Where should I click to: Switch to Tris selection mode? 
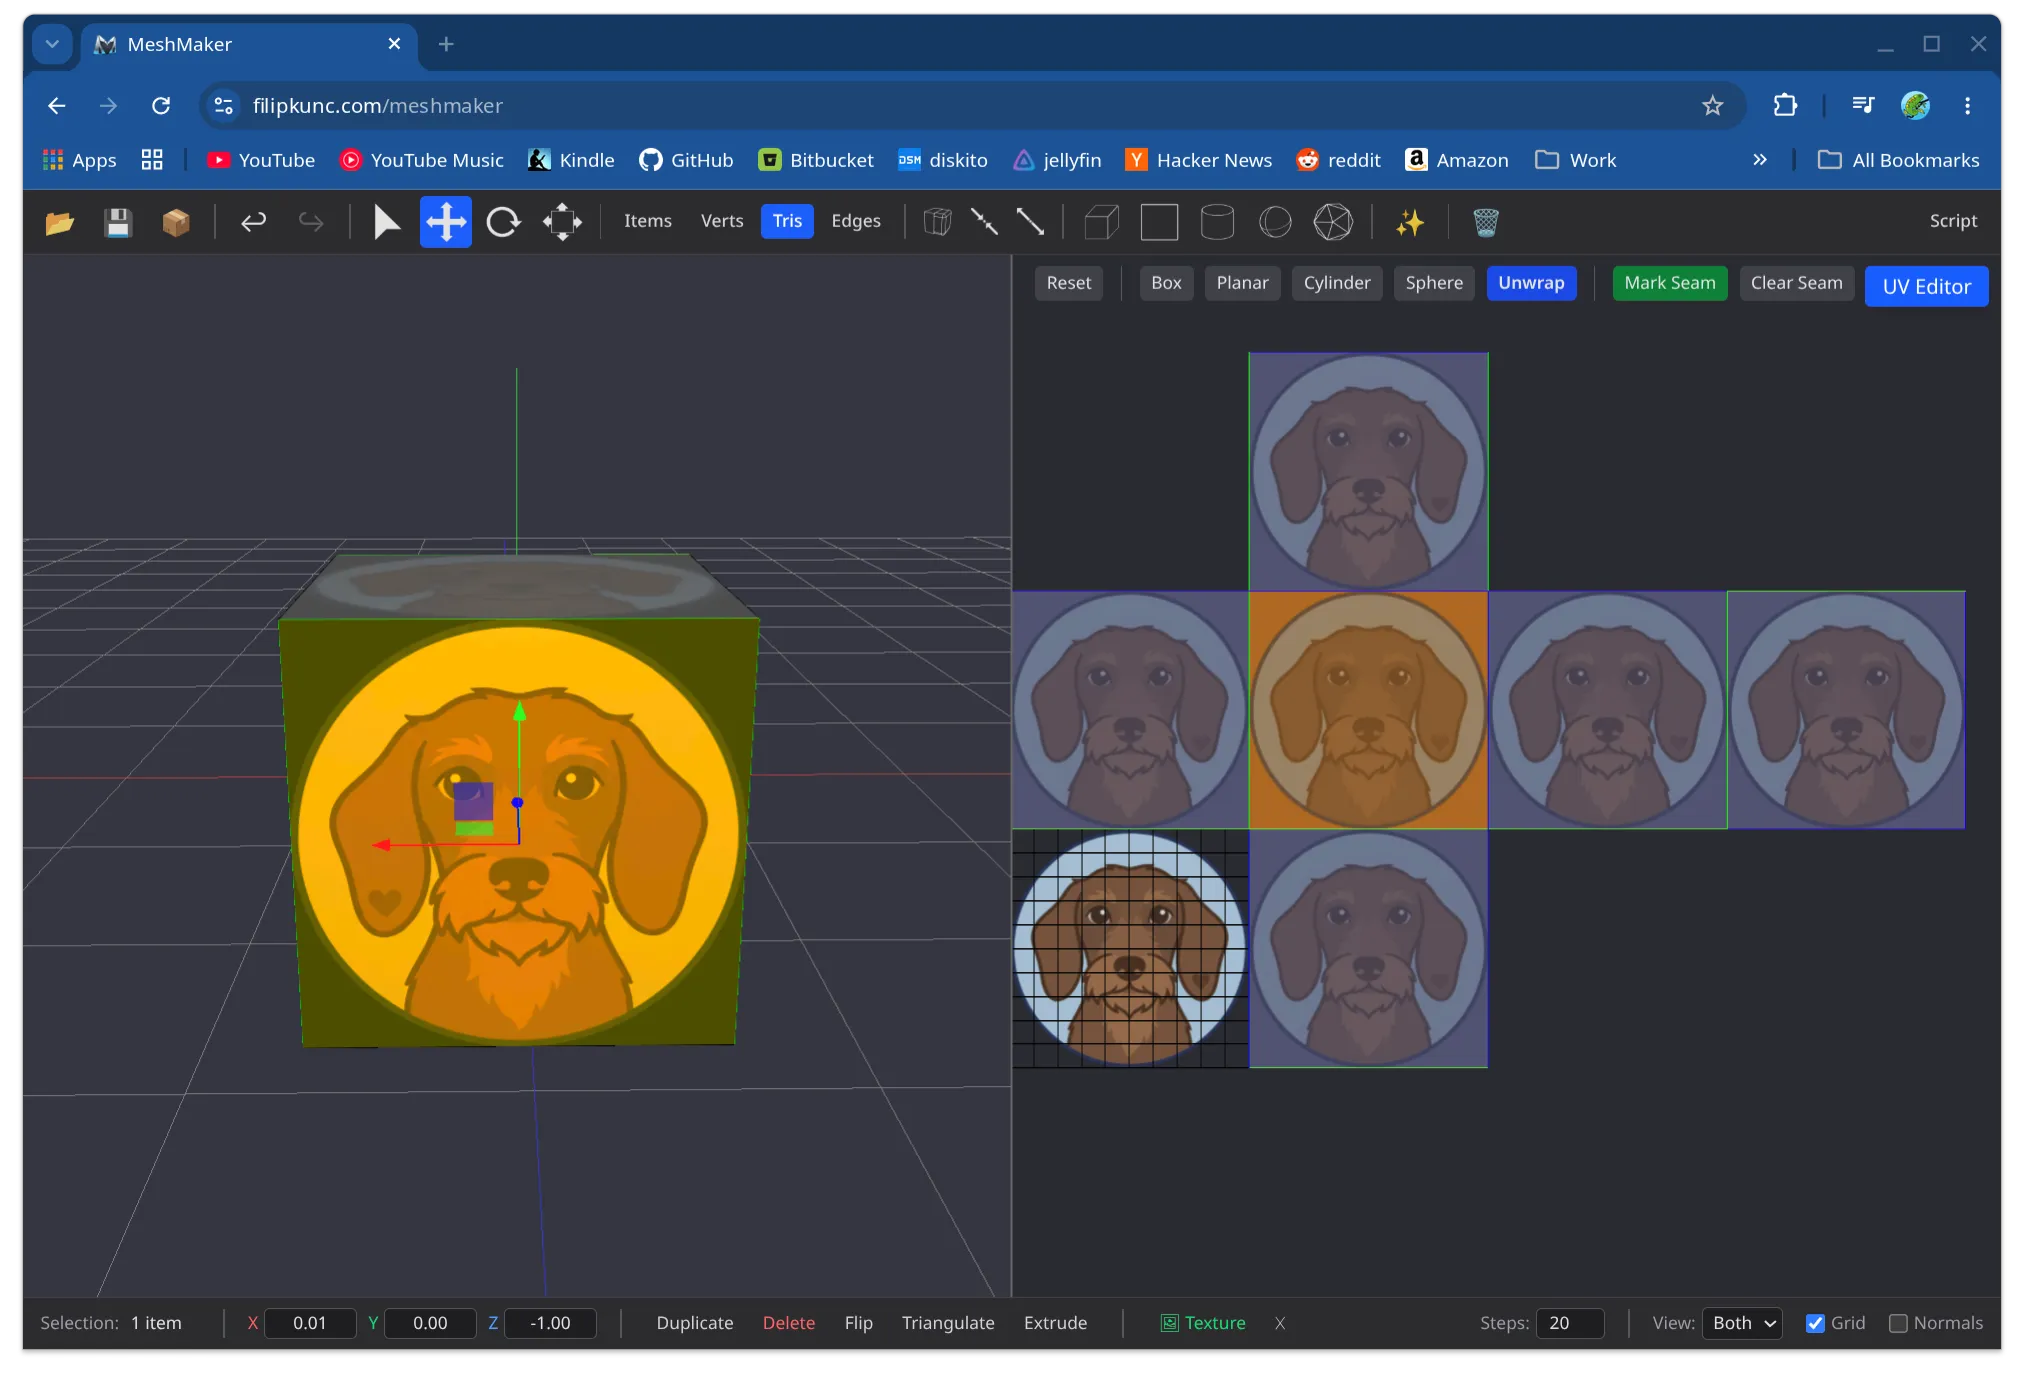point(787,221)
